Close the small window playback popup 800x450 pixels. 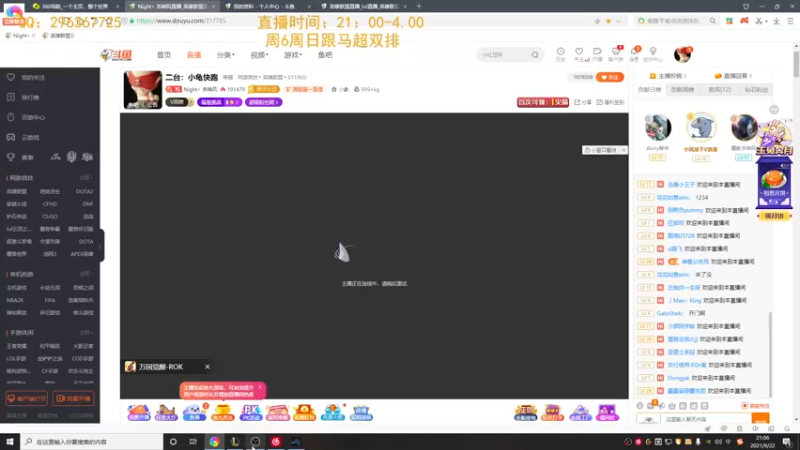point(623,150)
